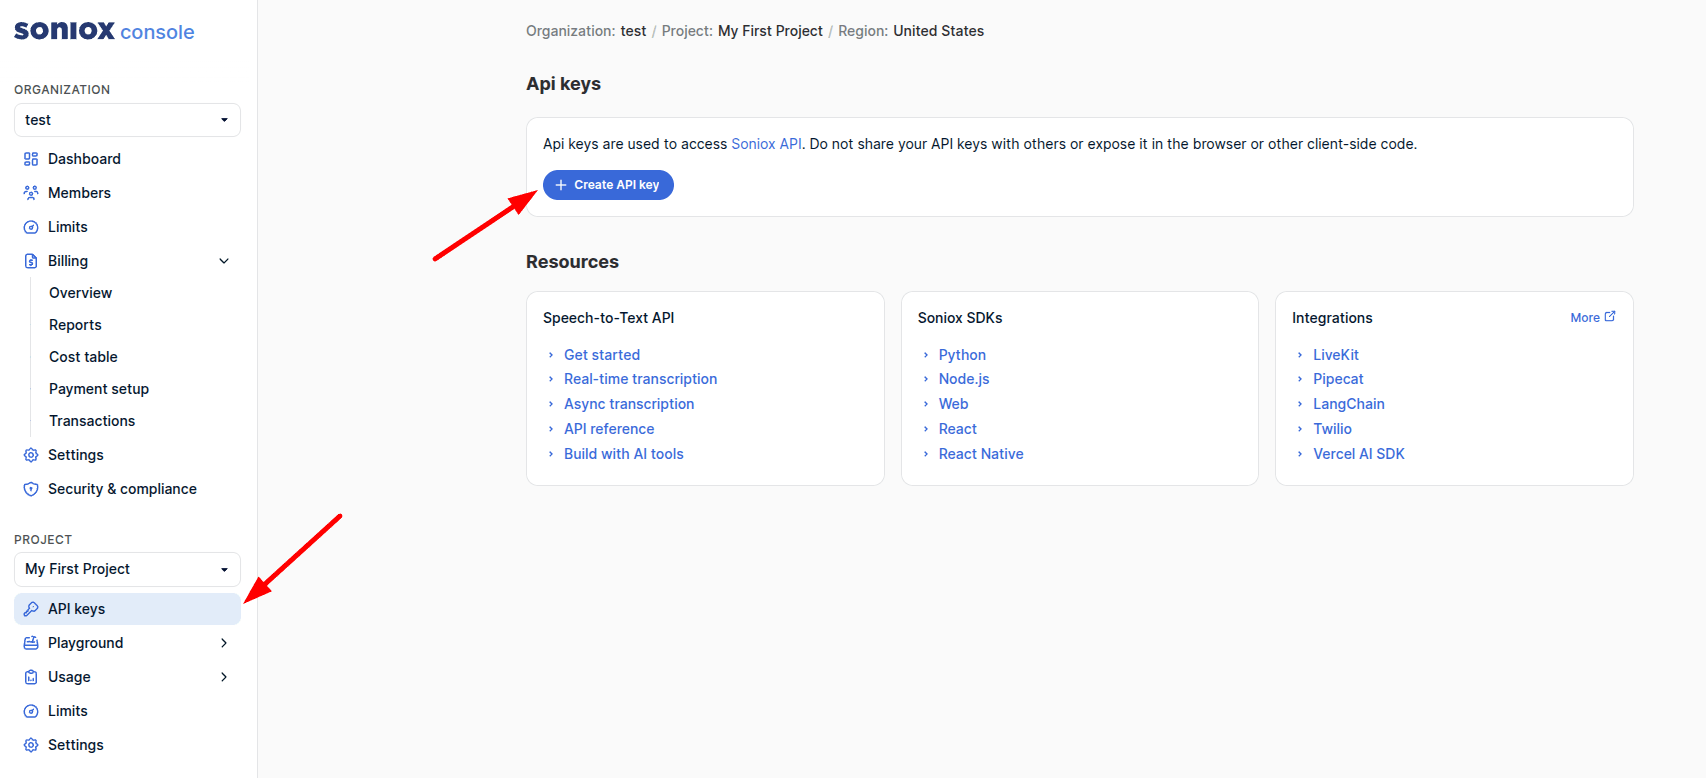The image size is (1706, 778).
Task: Click the organization Limits gauge icon
Action: [31, 227]
